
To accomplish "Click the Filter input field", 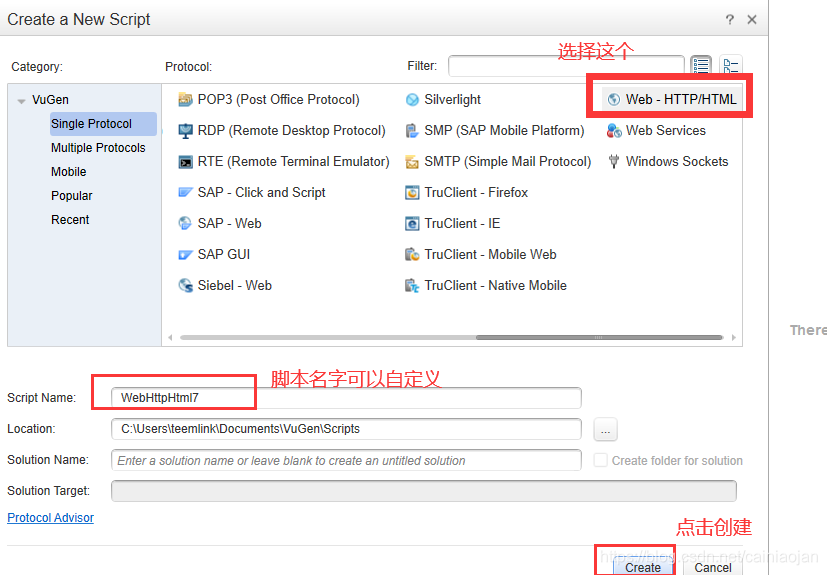I will point(566,66).
